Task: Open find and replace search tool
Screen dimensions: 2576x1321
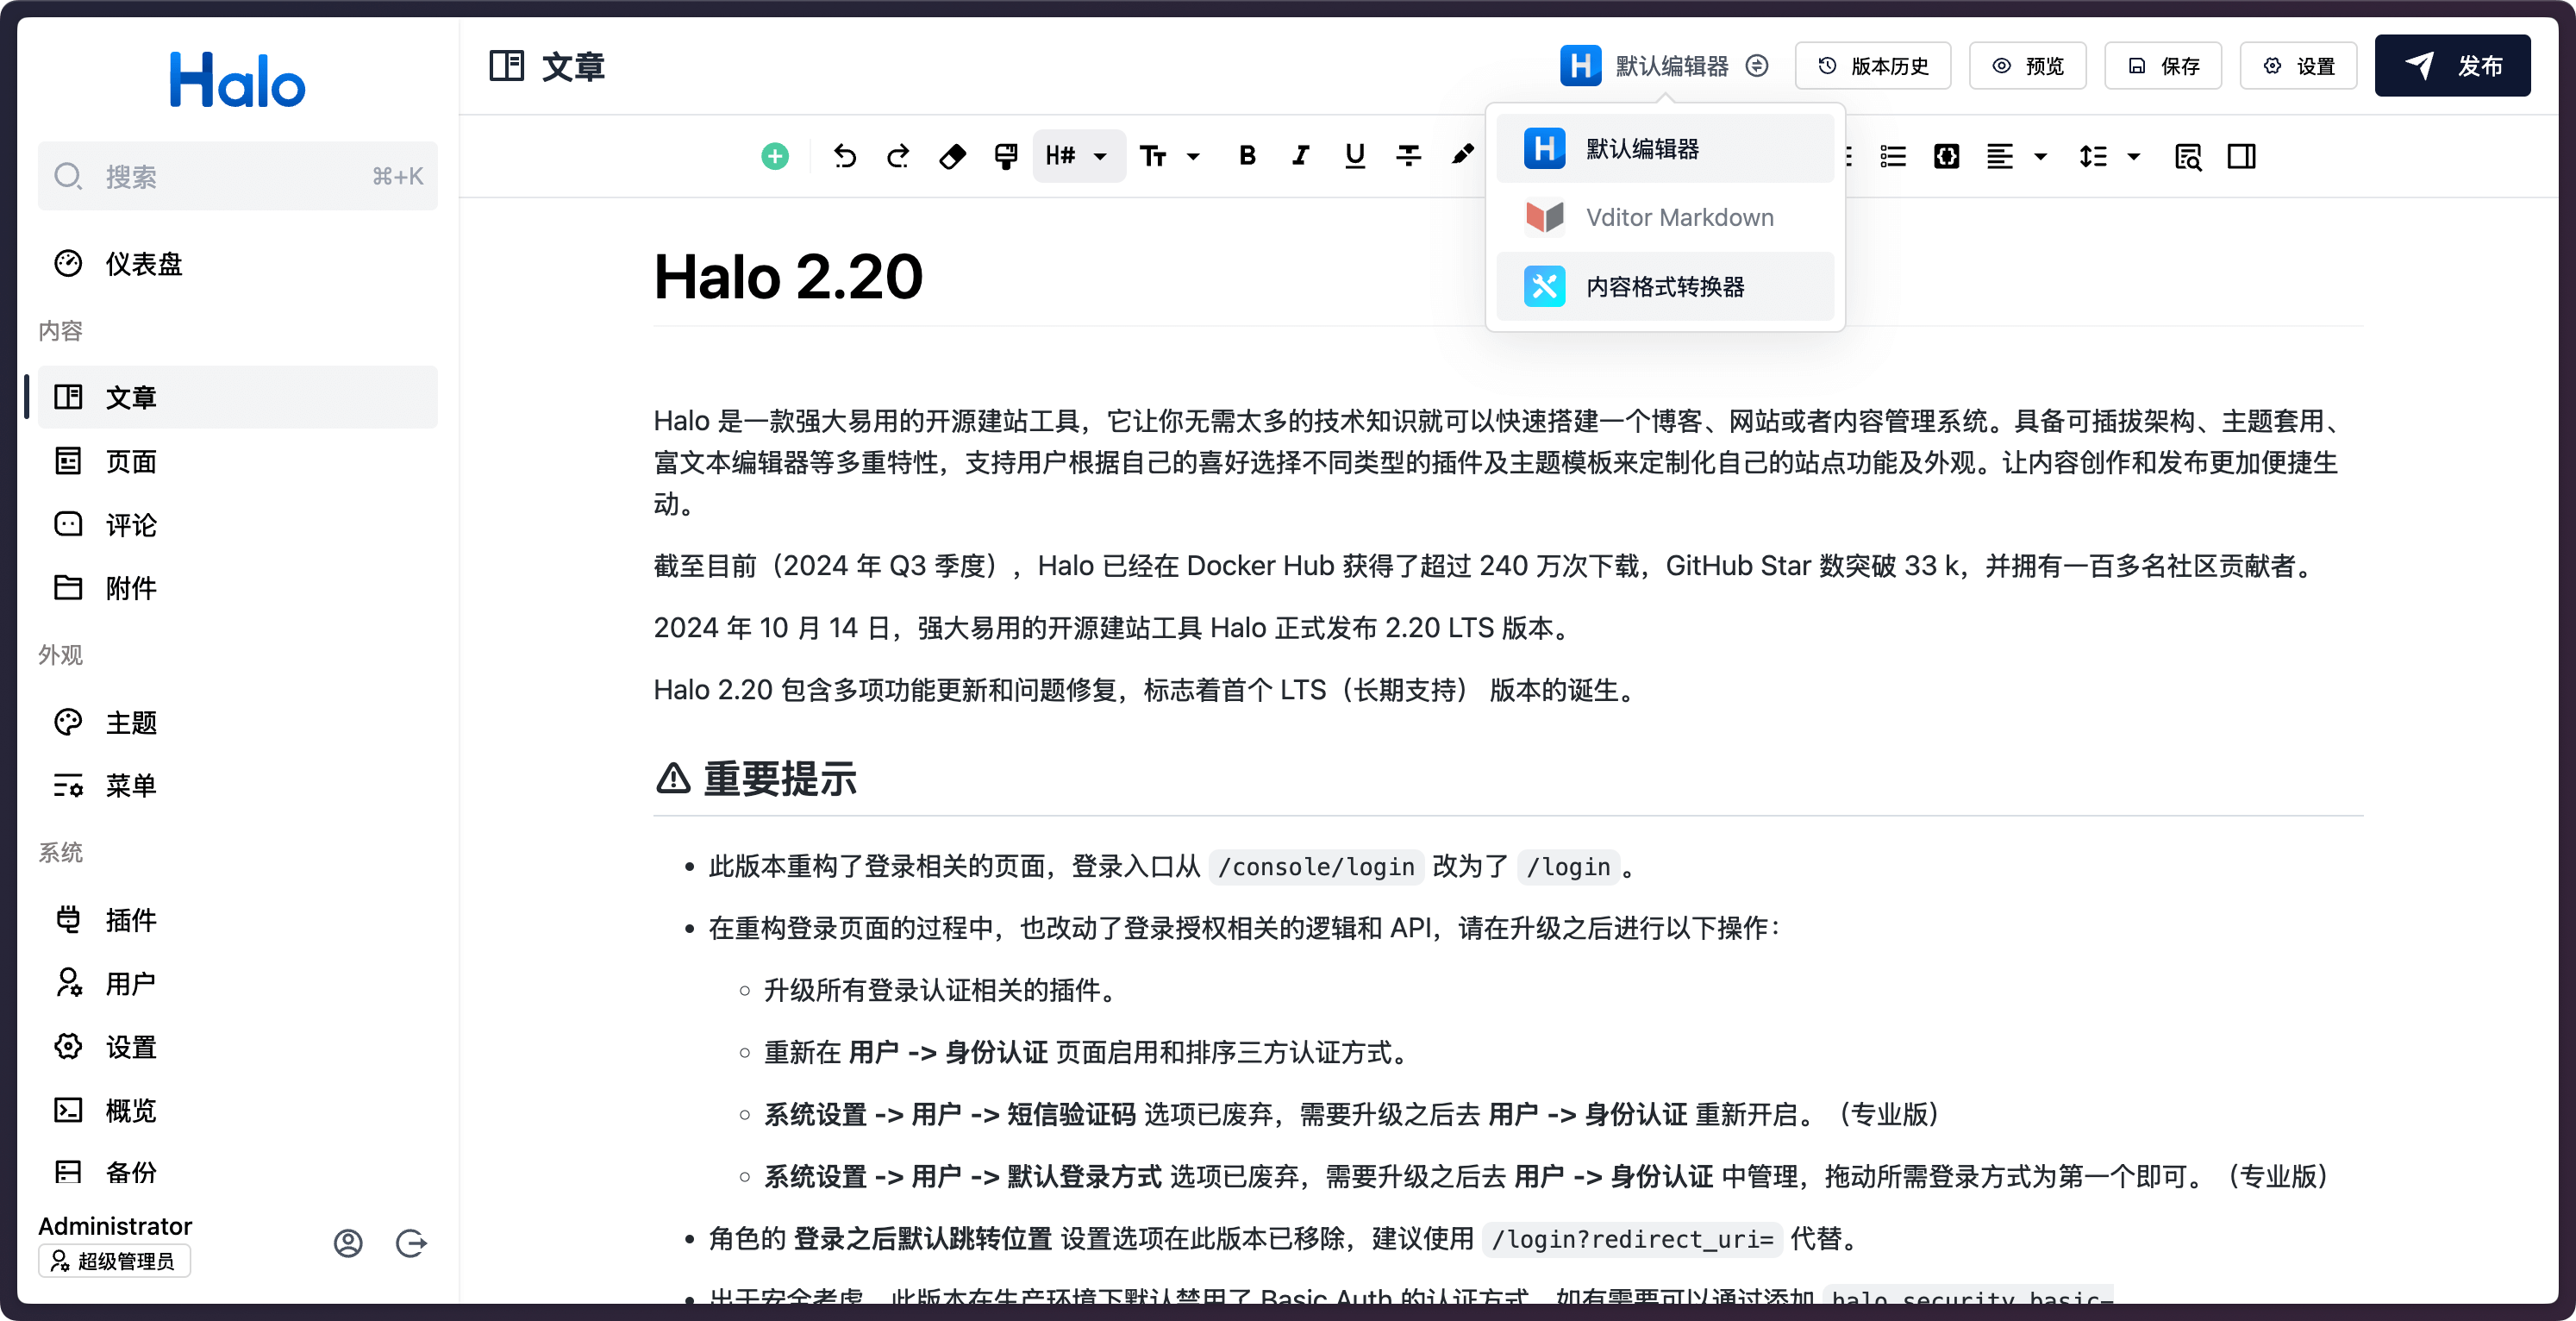Action: (2188, 156)
